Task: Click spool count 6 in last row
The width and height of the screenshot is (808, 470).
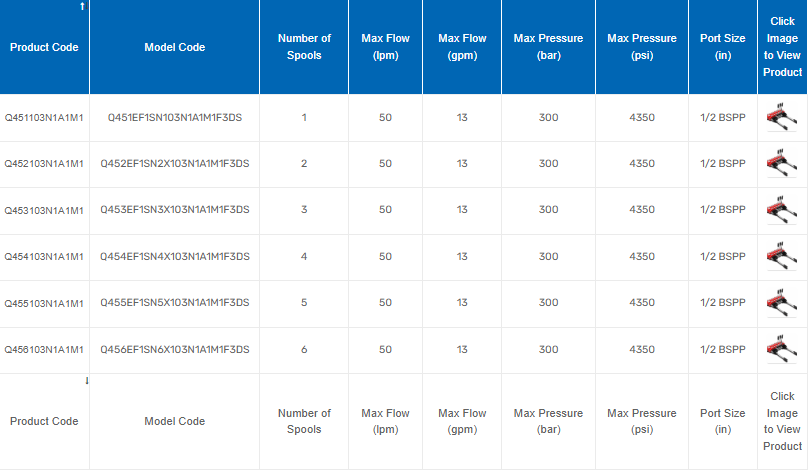Action: pos(304,349)
